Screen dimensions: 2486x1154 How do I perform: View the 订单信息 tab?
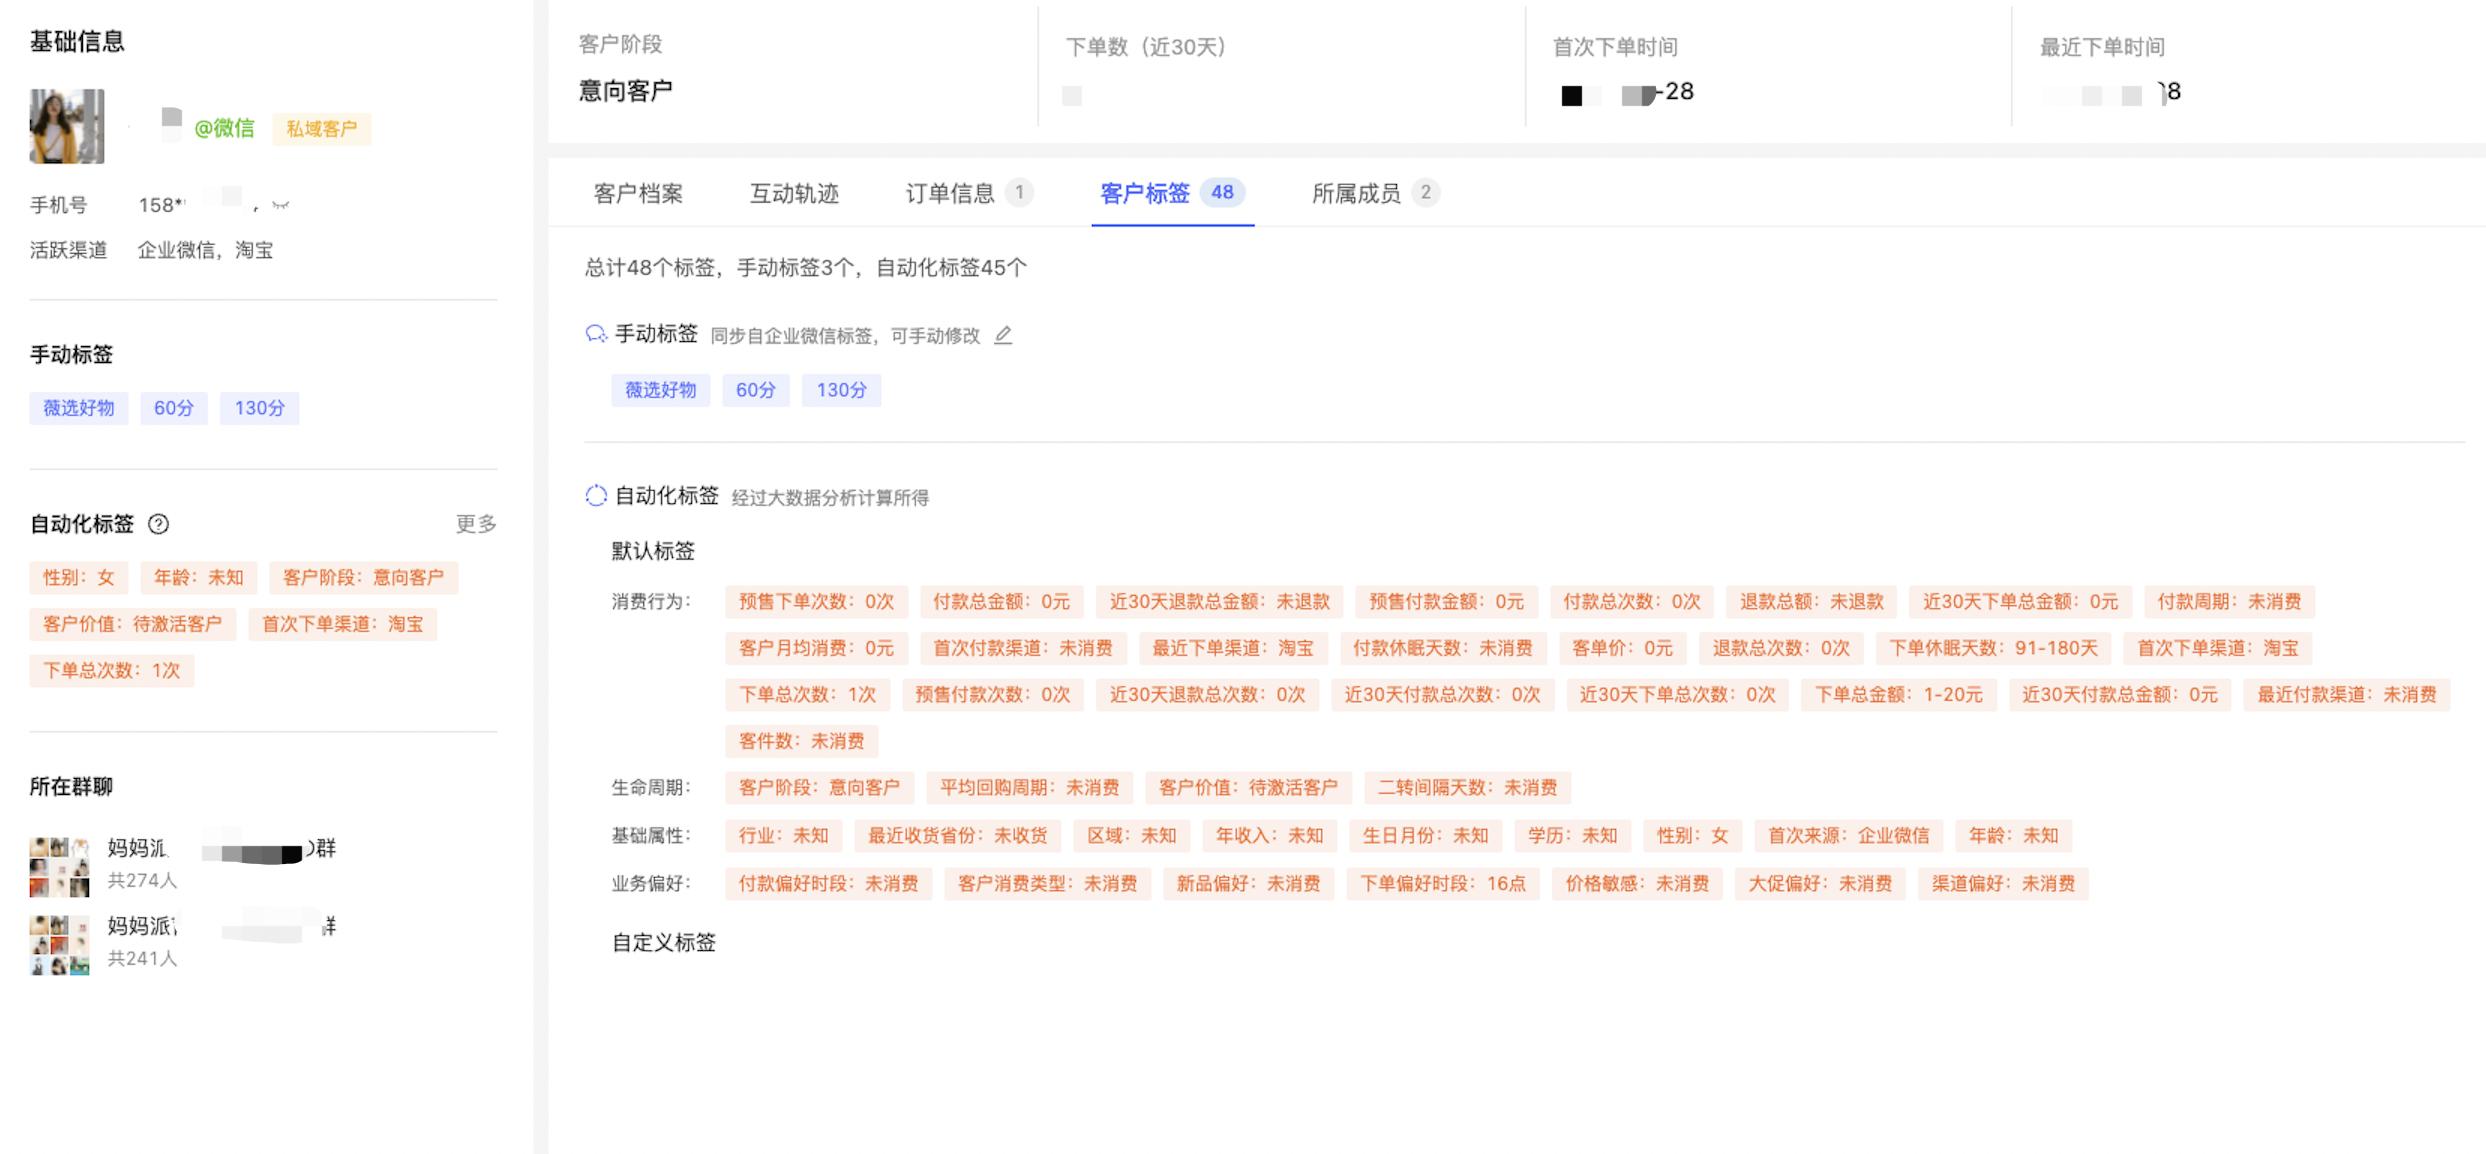(951, 193)
